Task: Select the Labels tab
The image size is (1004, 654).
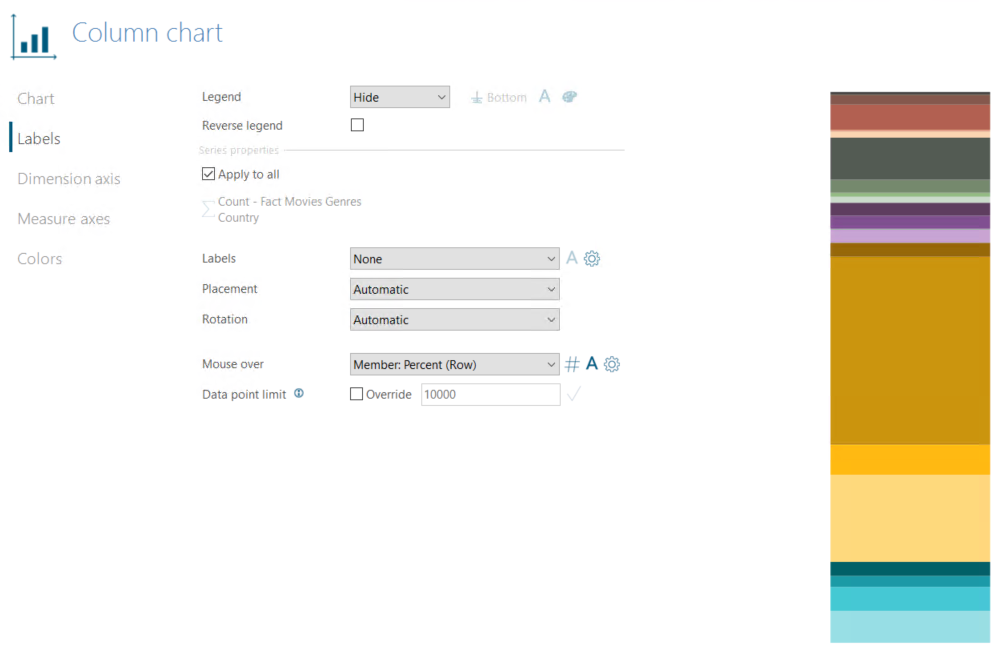Action: tap(38, 138)
